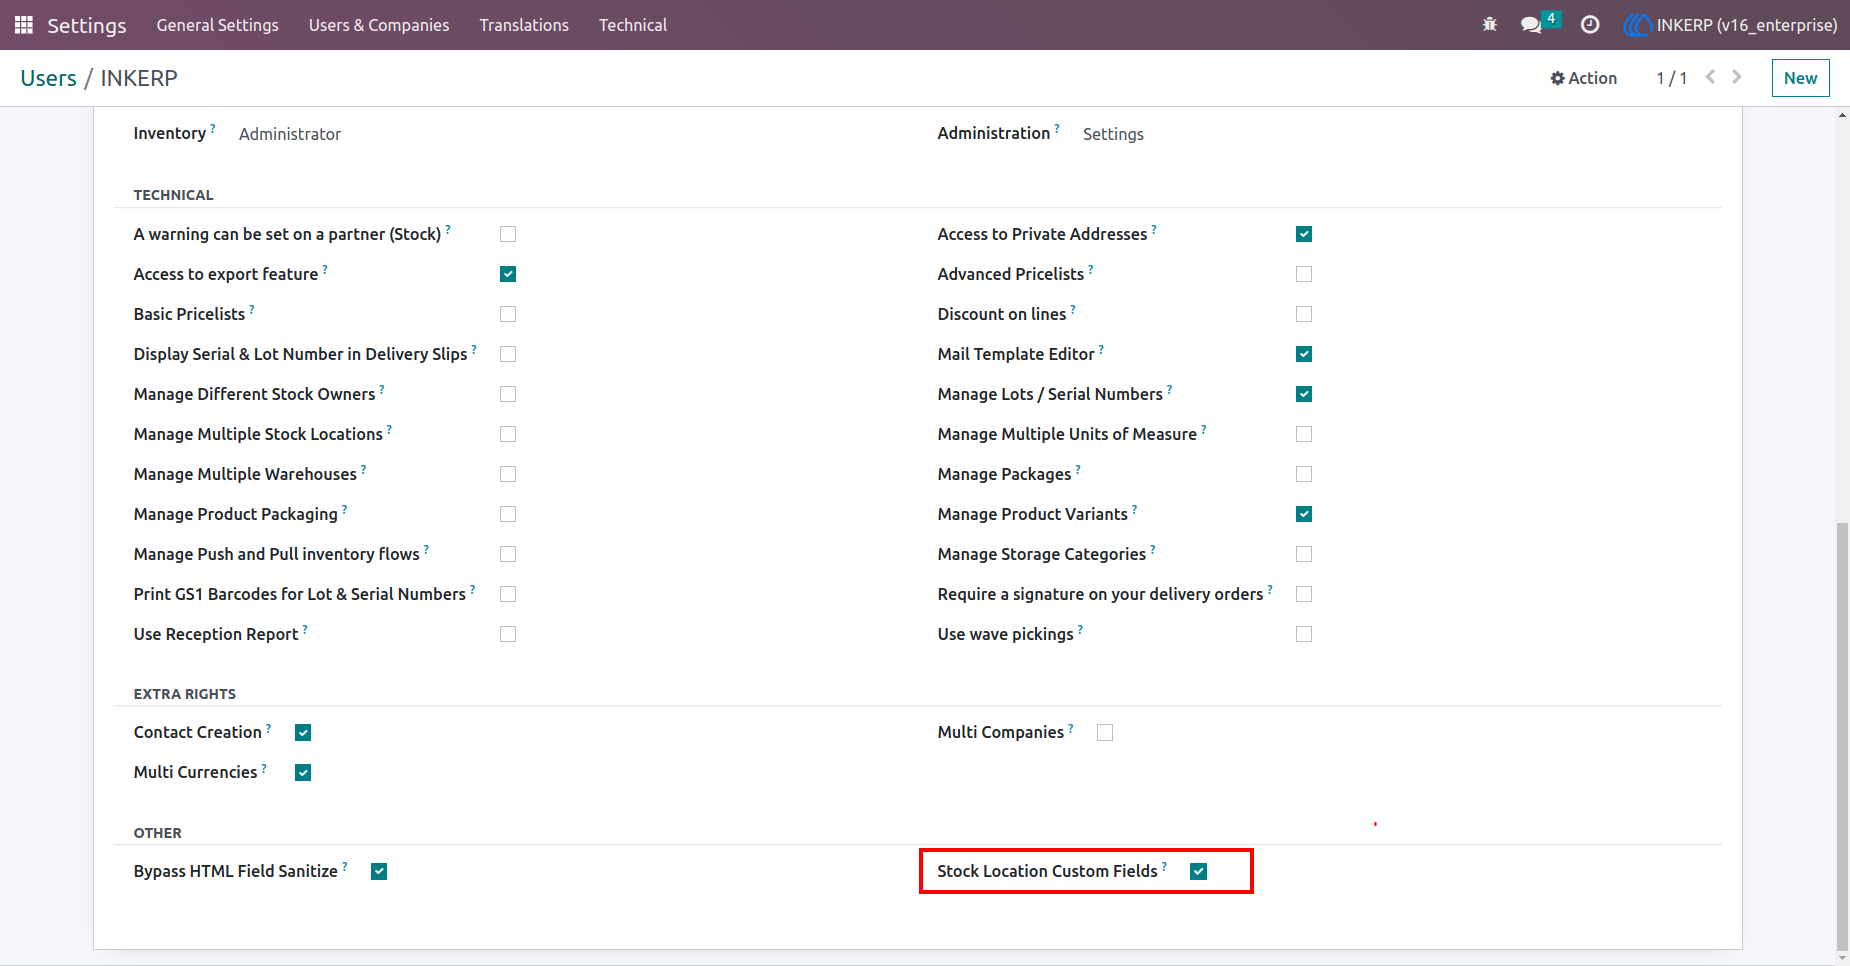Go to next record arrow
This screenshot has width=1850, height=966.
[1737, 77]
